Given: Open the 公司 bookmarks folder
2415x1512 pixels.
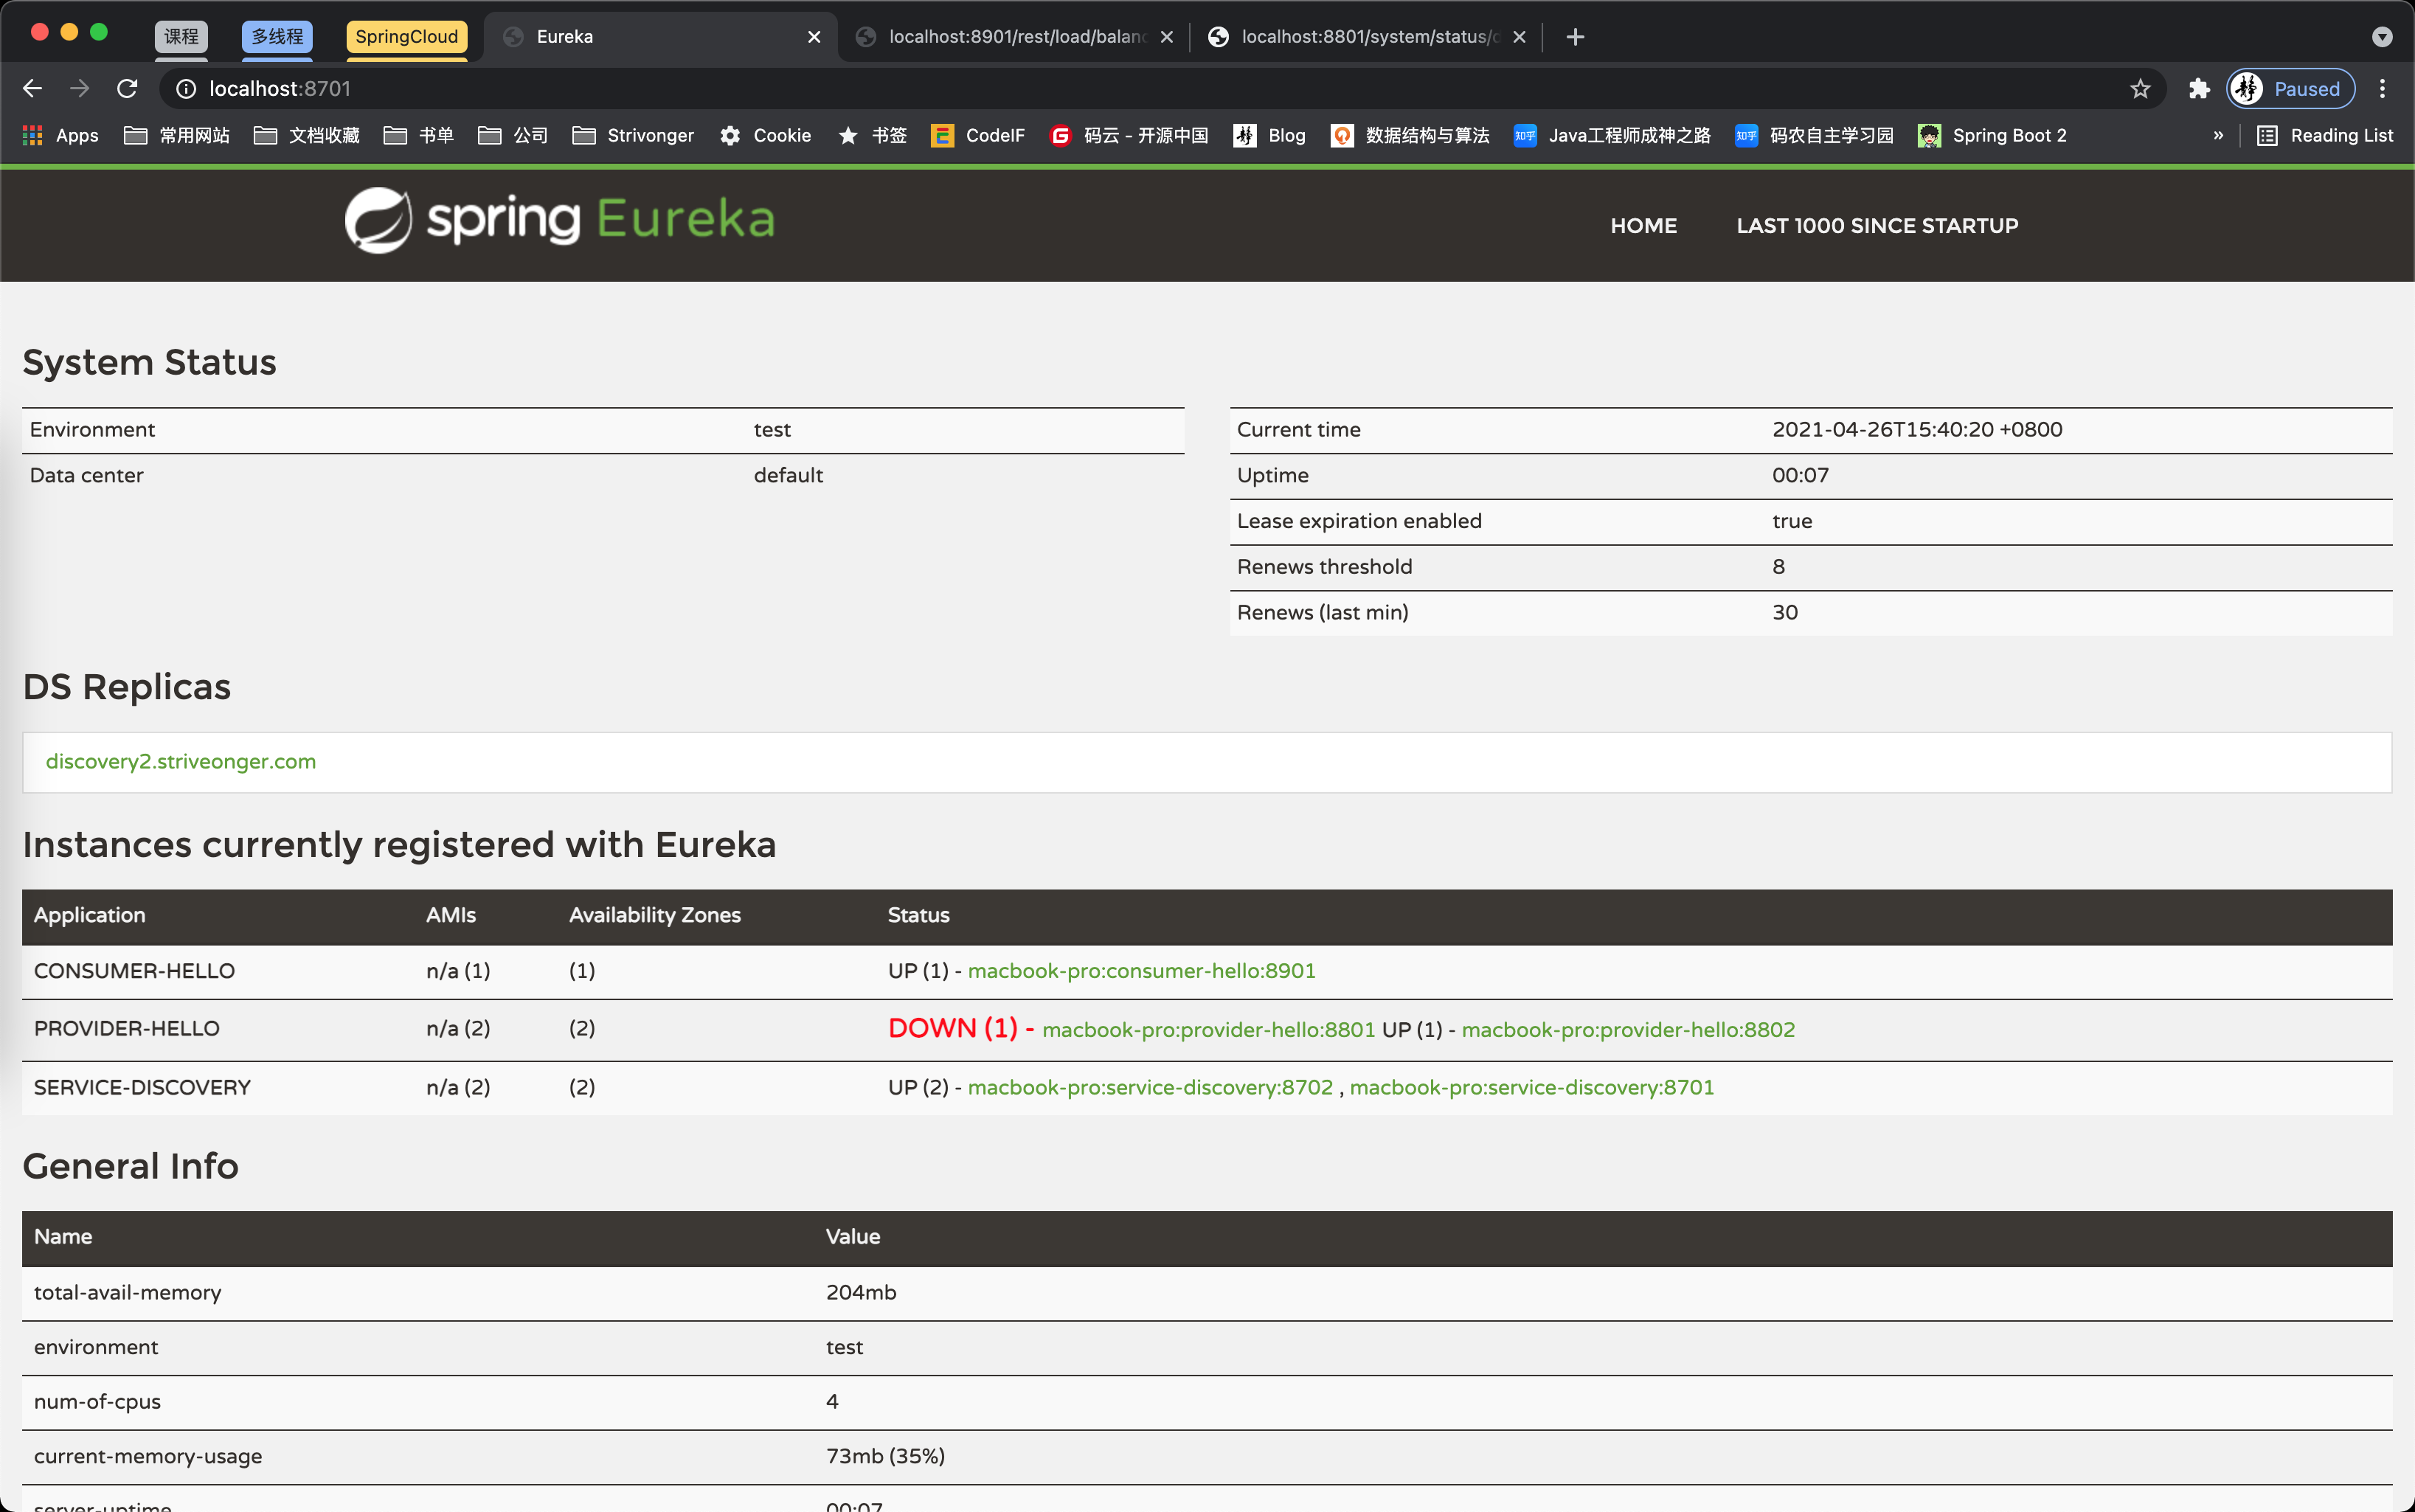Looking at the screenshot, I should point(513,135).
